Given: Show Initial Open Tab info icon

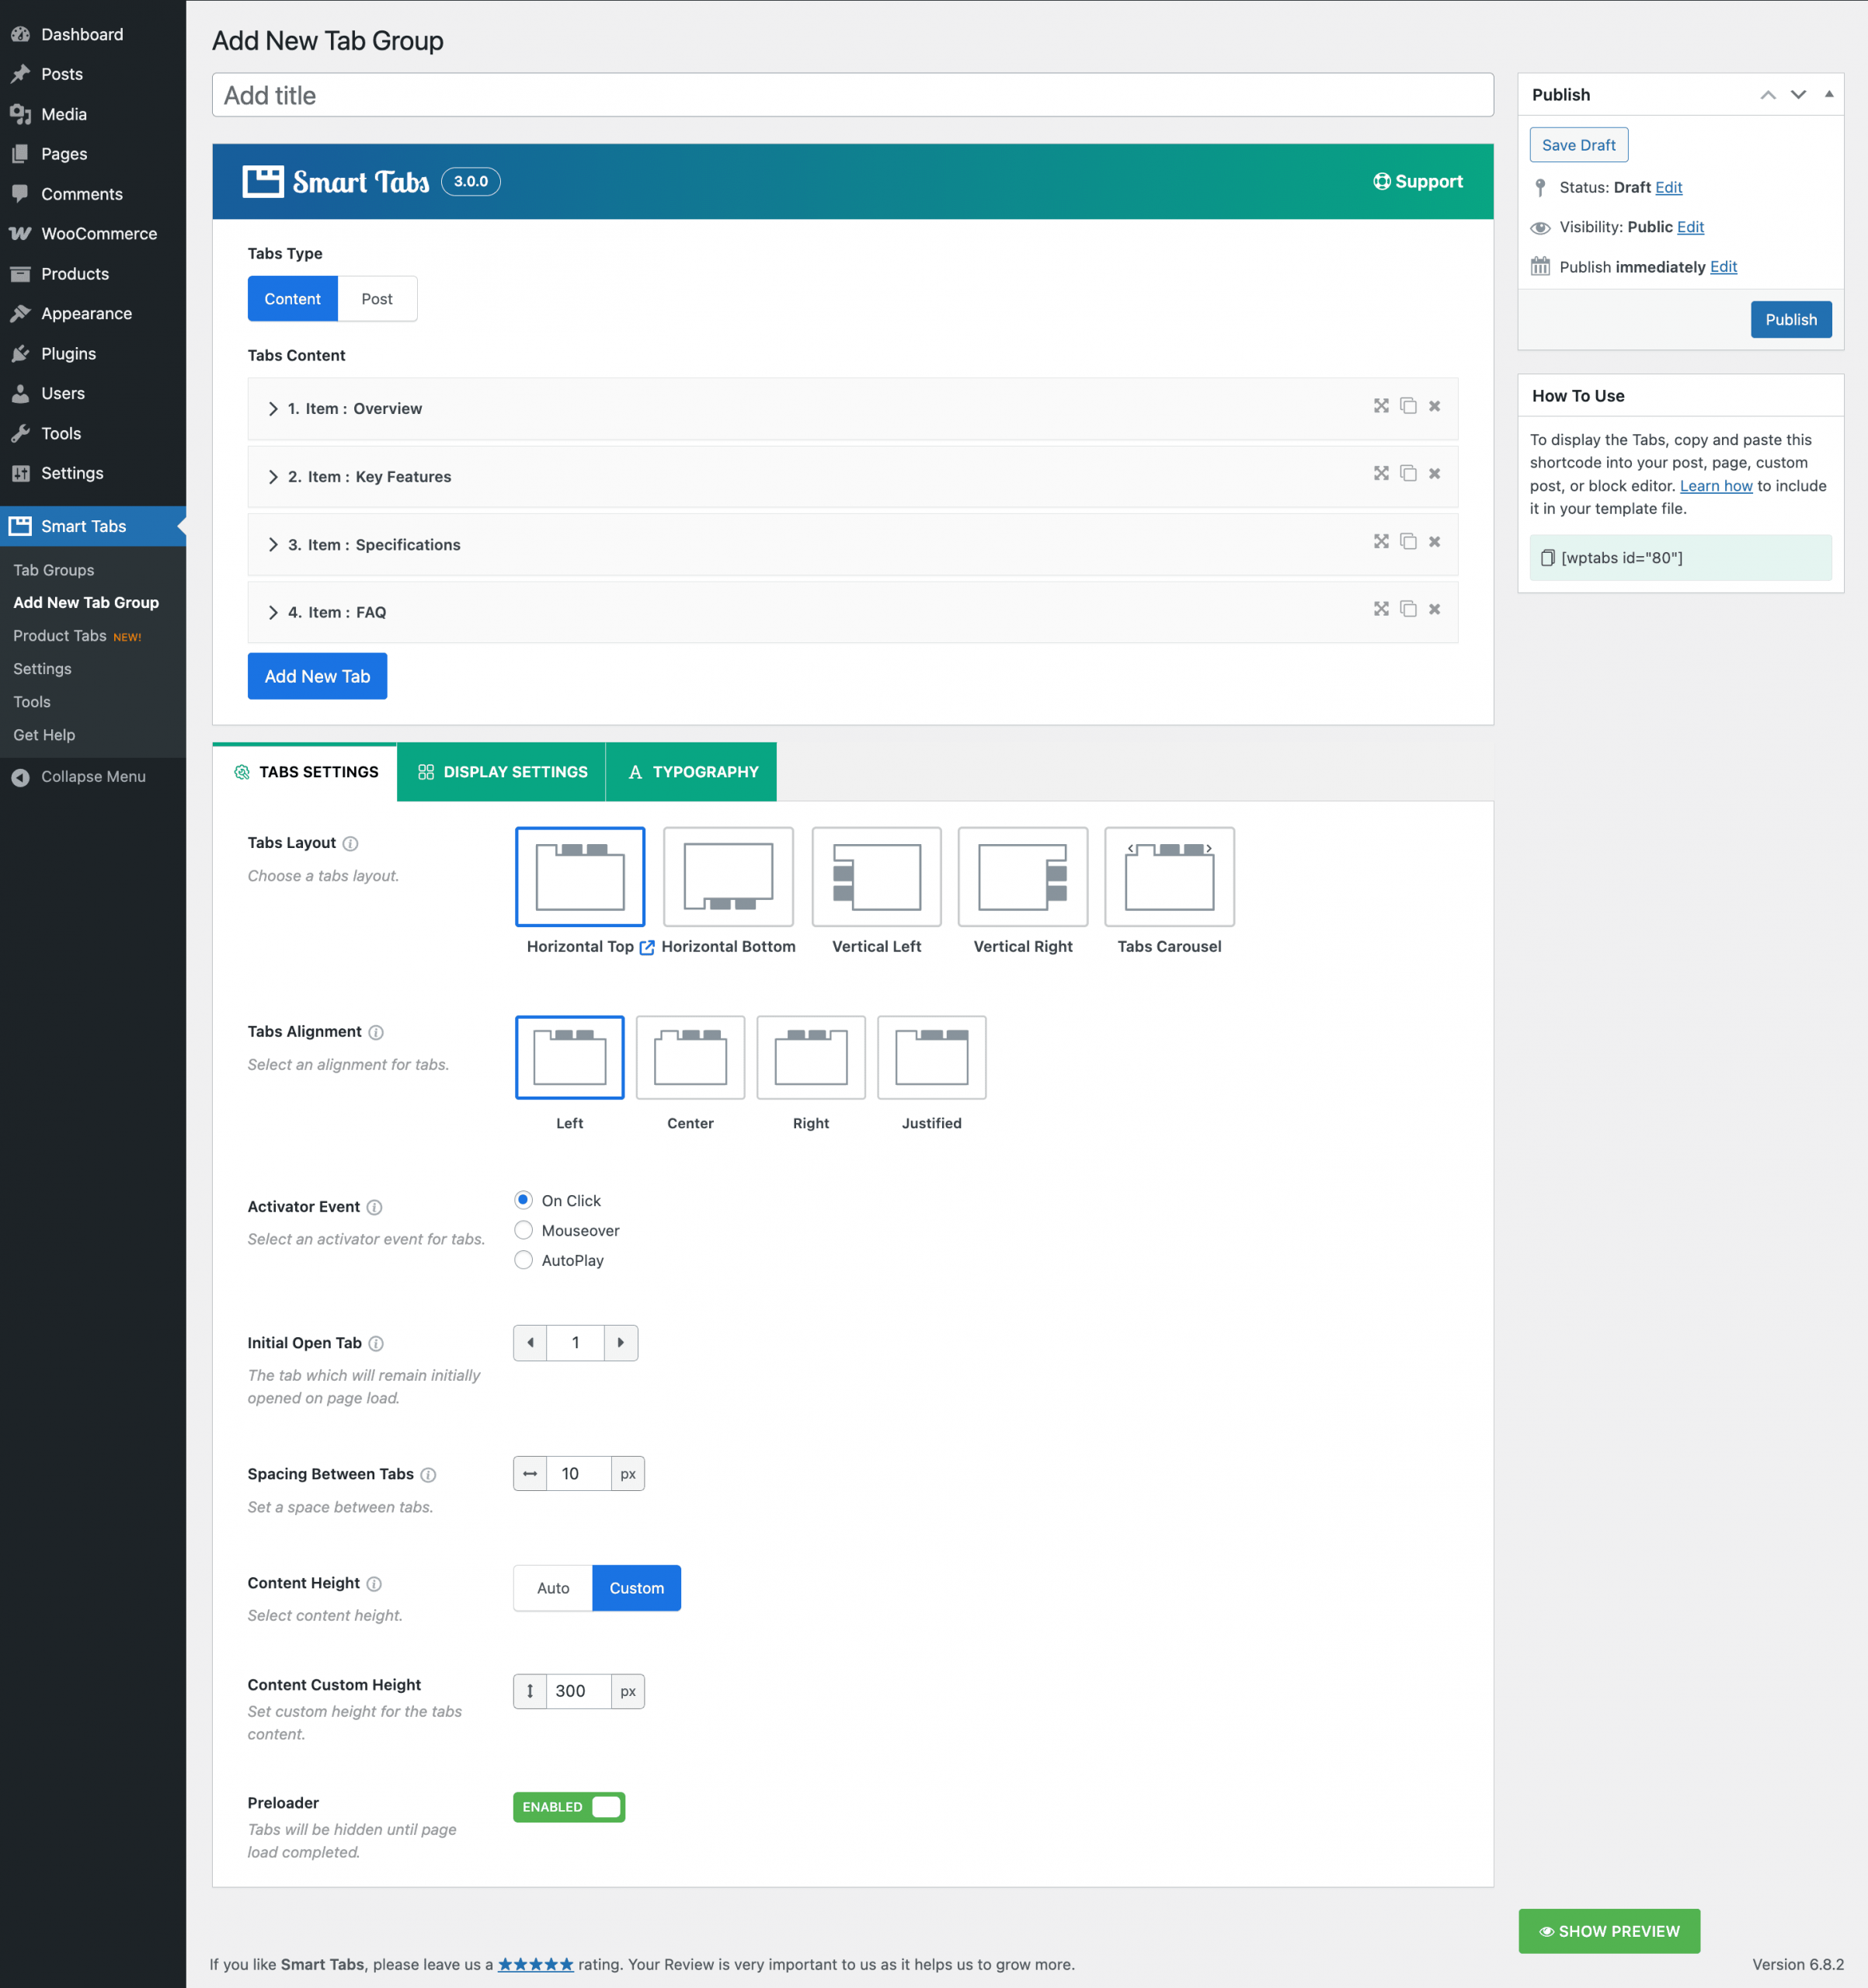Looking at the screenshot, I should 376,1343.
